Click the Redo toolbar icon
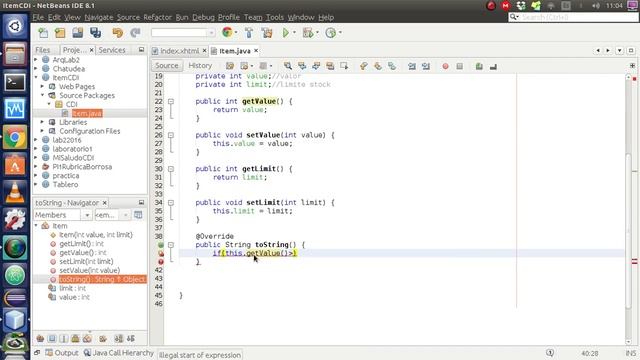The image size is (640, 360). (135, 33)
